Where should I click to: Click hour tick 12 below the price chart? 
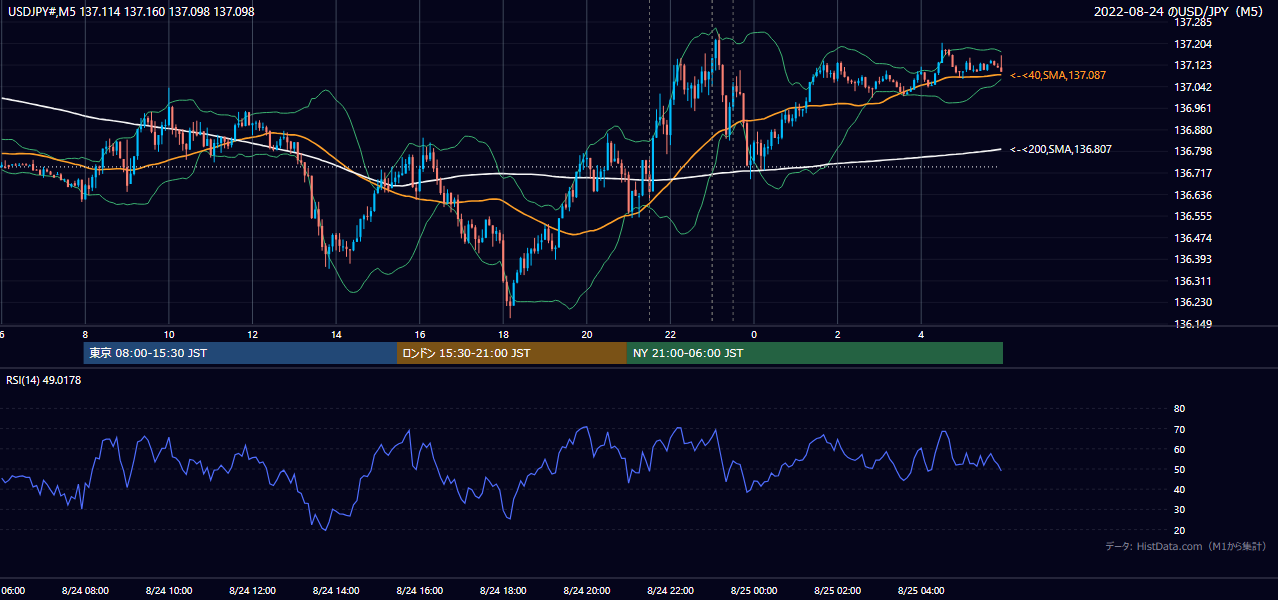[252, 335]
